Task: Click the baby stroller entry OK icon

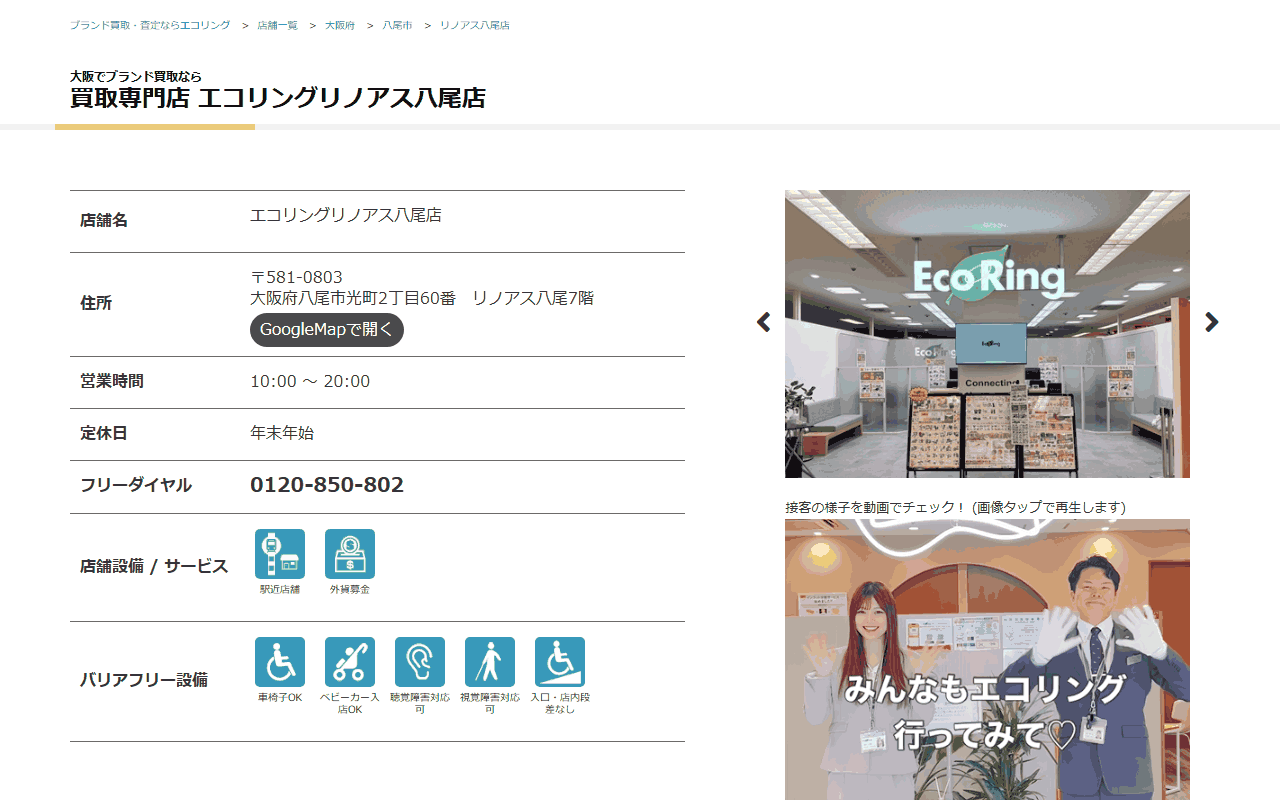Action: (x=350, y=662)
